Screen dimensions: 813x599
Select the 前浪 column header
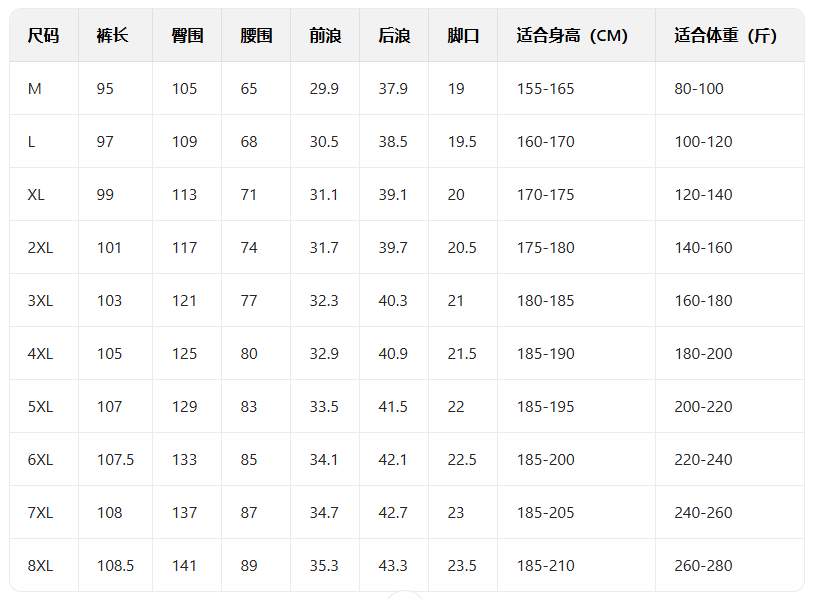(325, 36)
